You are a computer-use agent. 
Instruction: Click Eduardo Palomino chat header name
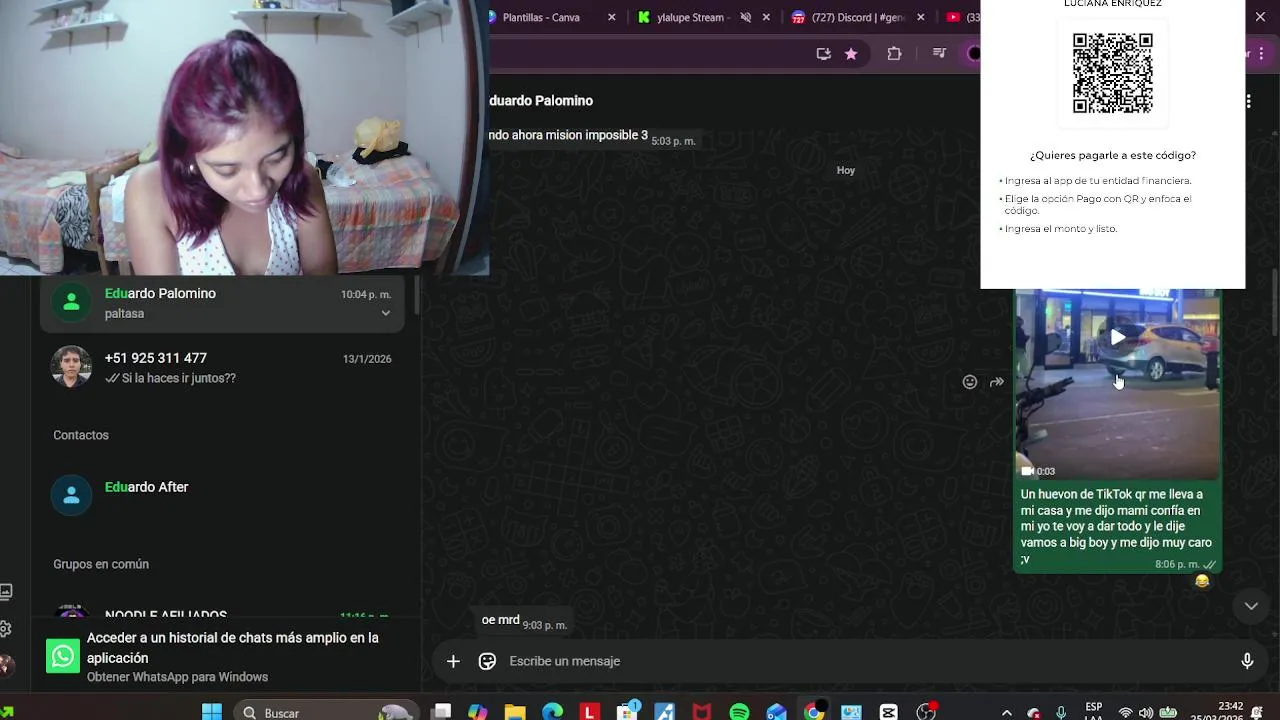[541, 101]
